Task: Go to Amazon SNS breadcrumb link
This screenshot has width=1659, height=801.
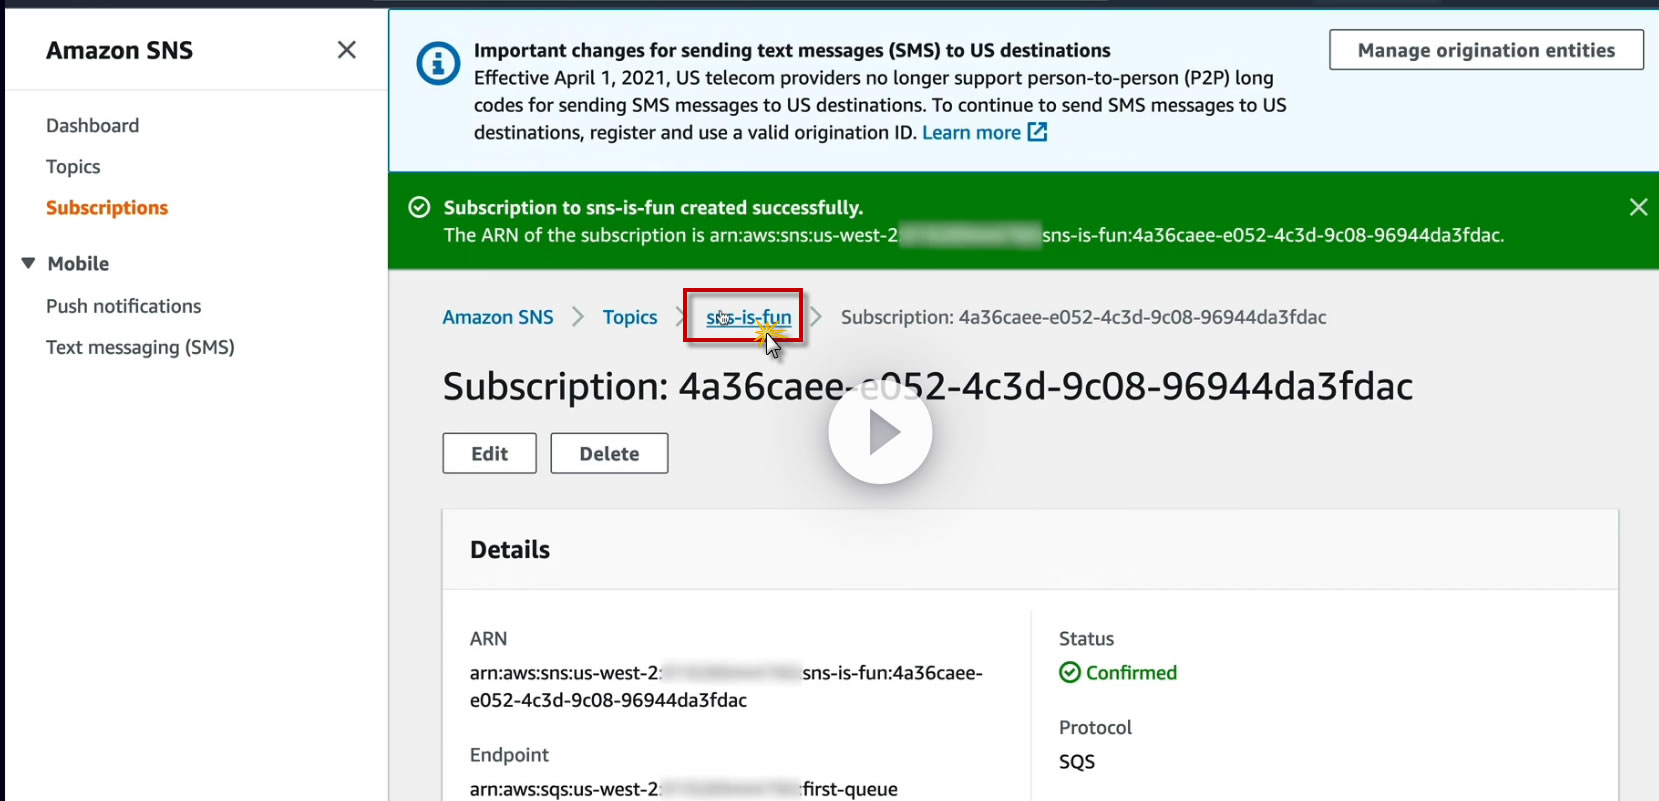Action: (498, 317)
